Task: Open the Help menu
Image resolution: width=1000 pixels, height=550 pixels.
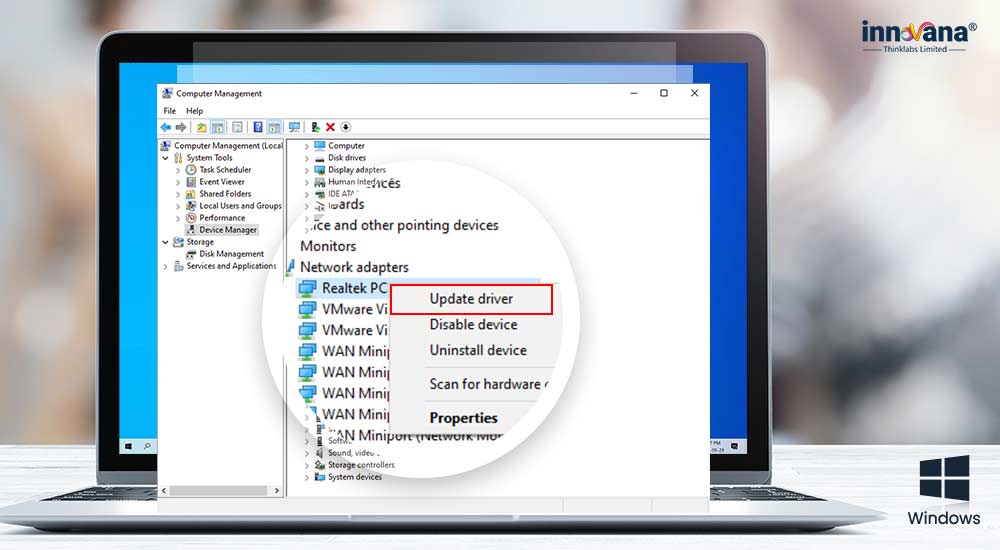Action: (x=195, y=111)
